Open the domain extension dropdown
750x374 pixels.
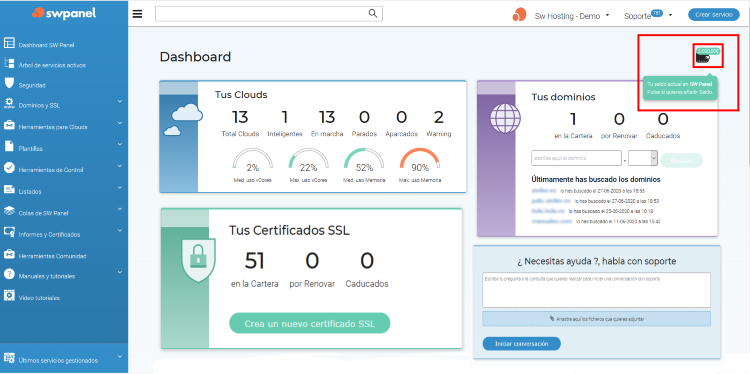click(643, 159)
